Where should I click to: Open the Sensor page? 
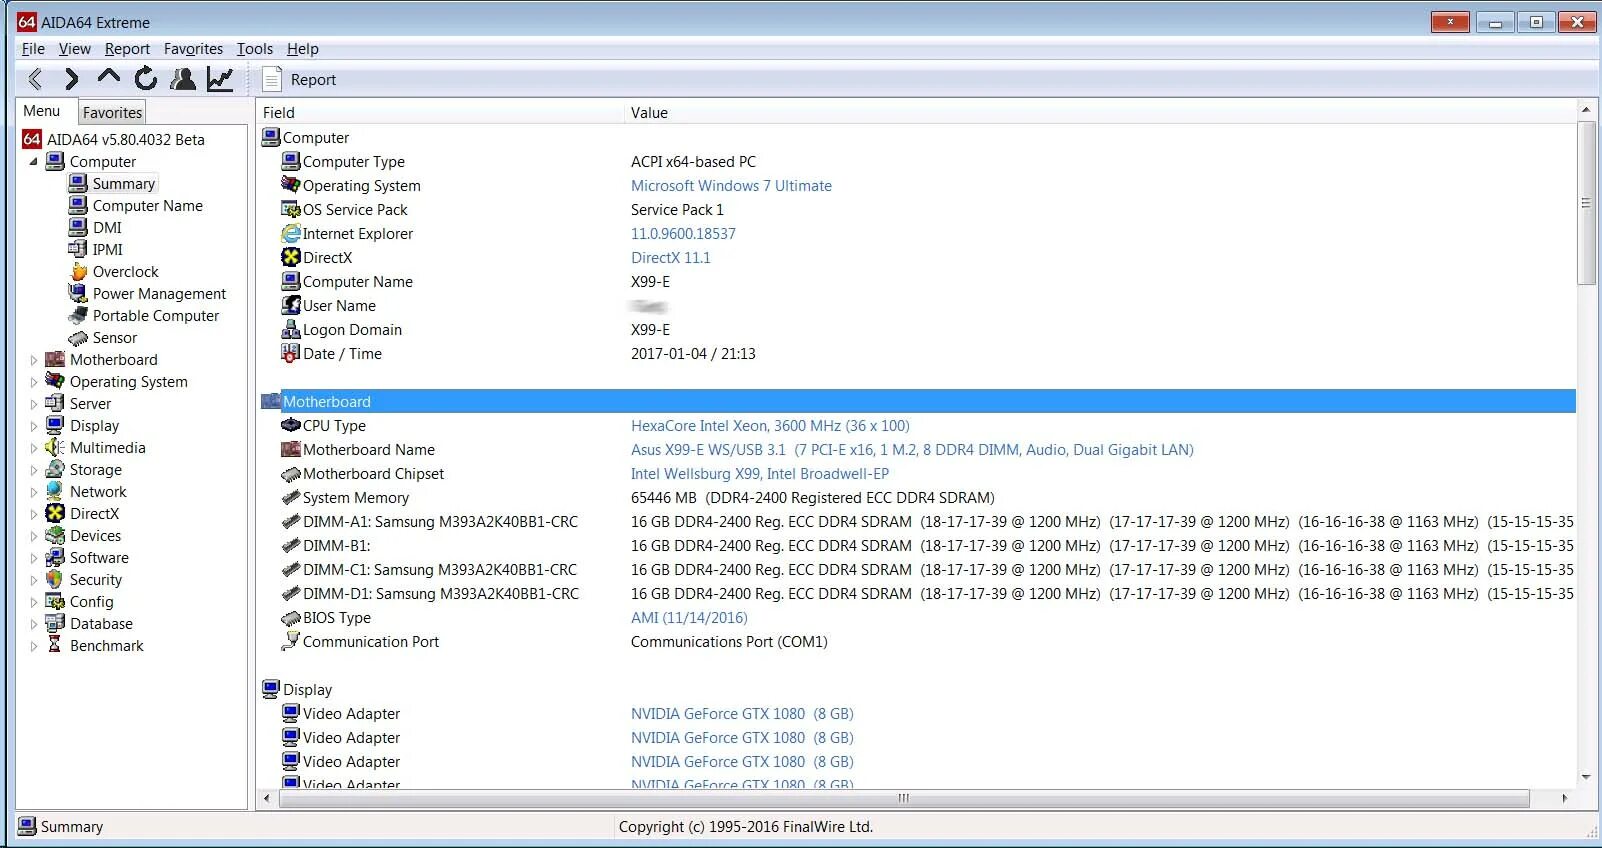pos(114,338)
